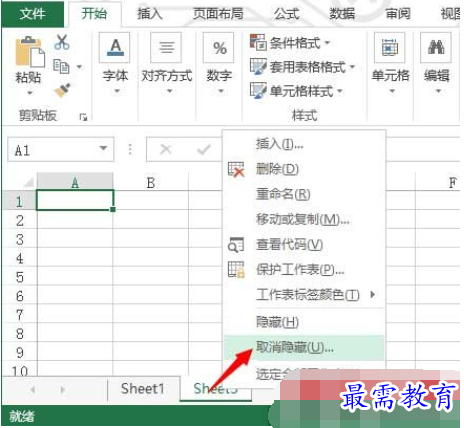Select the Format Painter brush icon
The image size is (464, 428).
click(x=62, y=90)
